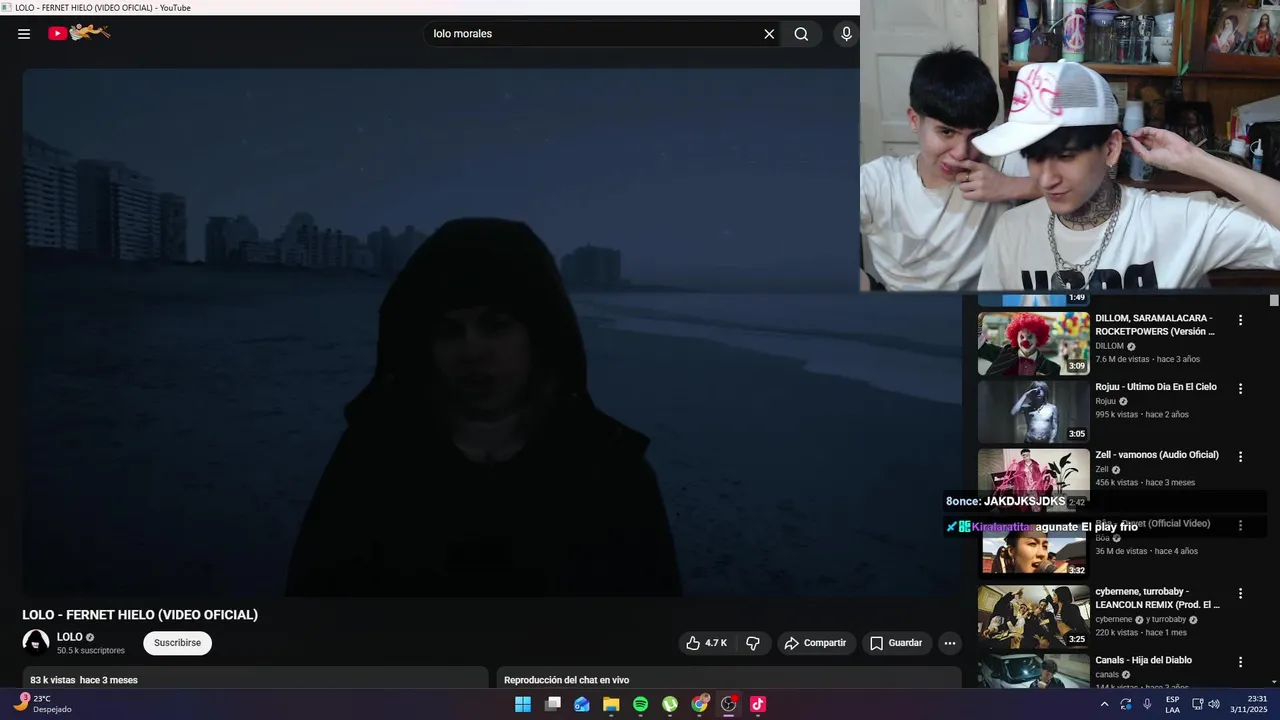Image resolution: width=1280 pixels, height=720 pixels.
Task: Open calendar from 23:31 clock
Action: [x=1249, y=704]
